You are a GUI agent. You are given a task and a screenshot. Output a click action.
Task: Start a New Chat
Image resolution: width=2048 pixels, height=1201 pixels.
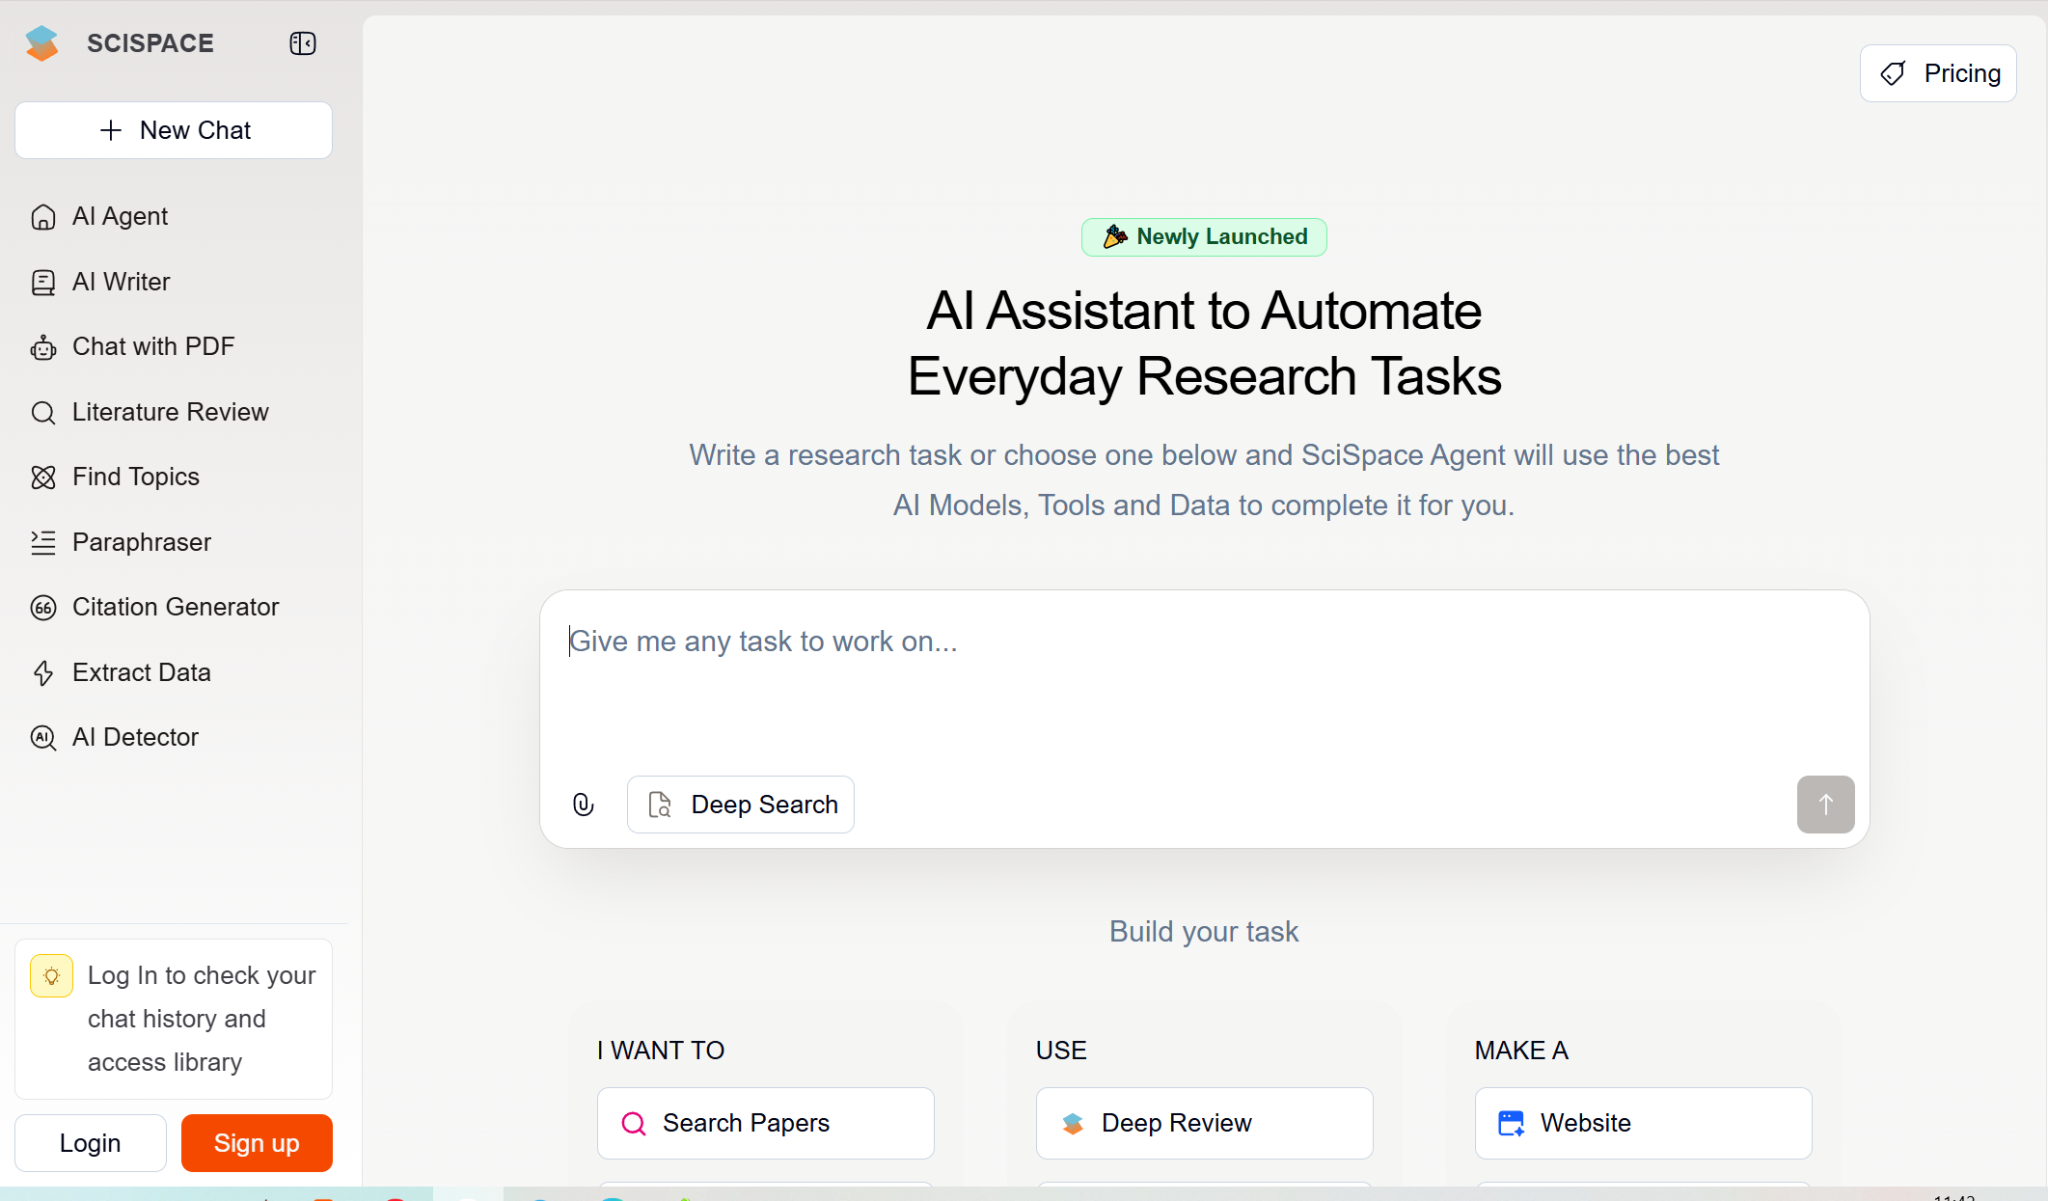pos(174,130)
